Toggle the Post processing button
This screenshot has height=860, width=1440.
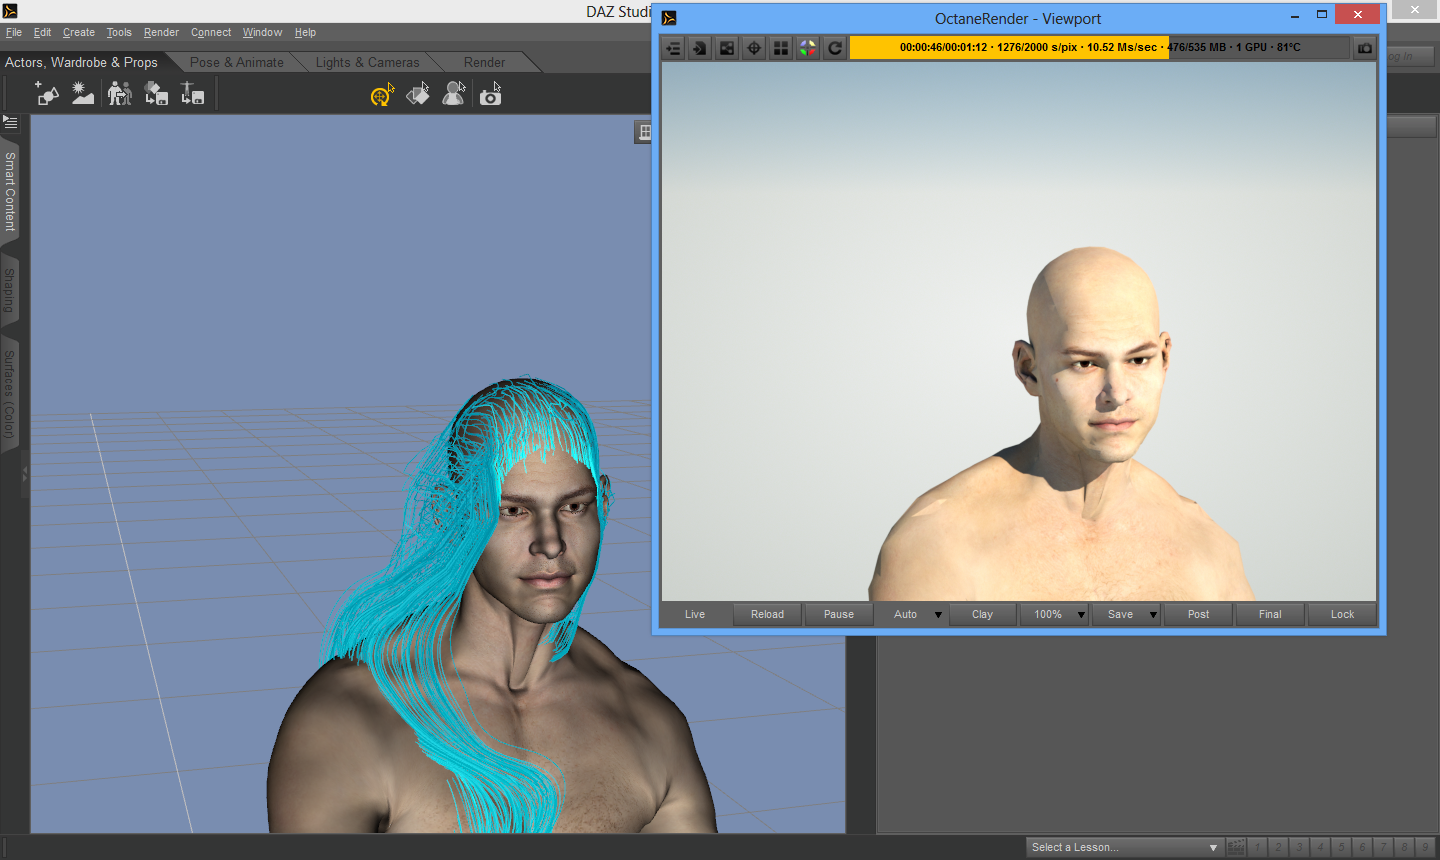1198,614
